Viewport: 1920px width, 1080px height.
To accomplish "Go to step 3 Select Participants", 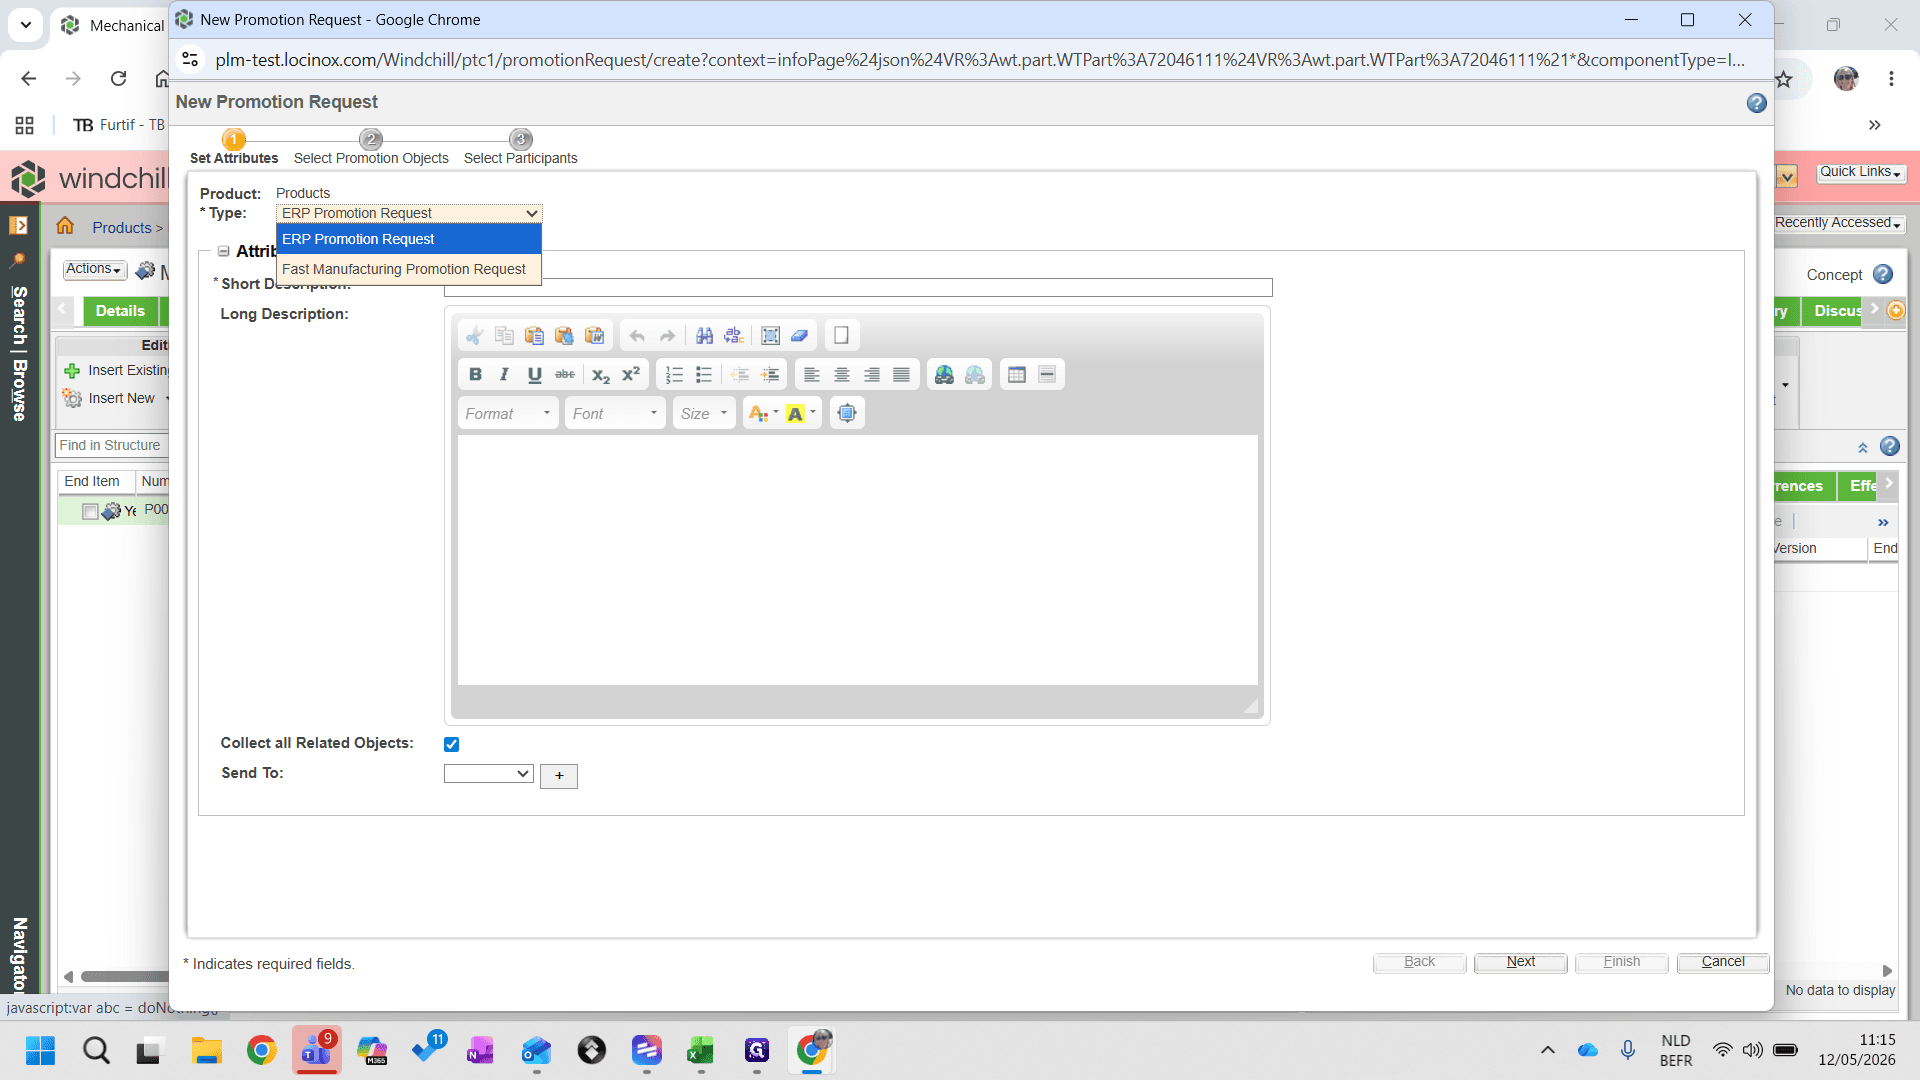I will coord(521,147).
